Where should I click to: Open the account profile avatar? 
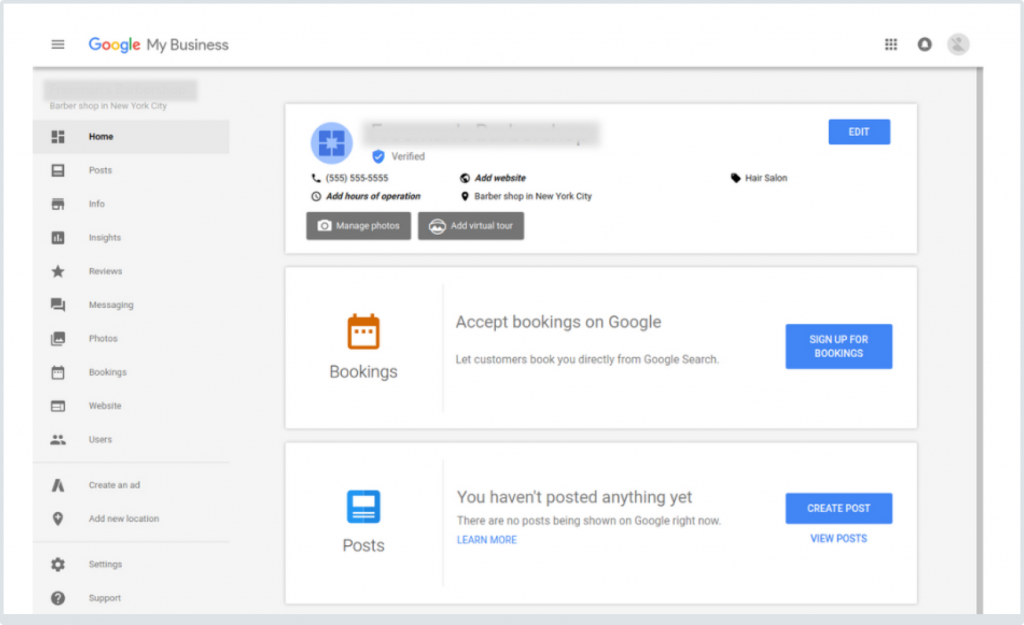tap(958, 44)
